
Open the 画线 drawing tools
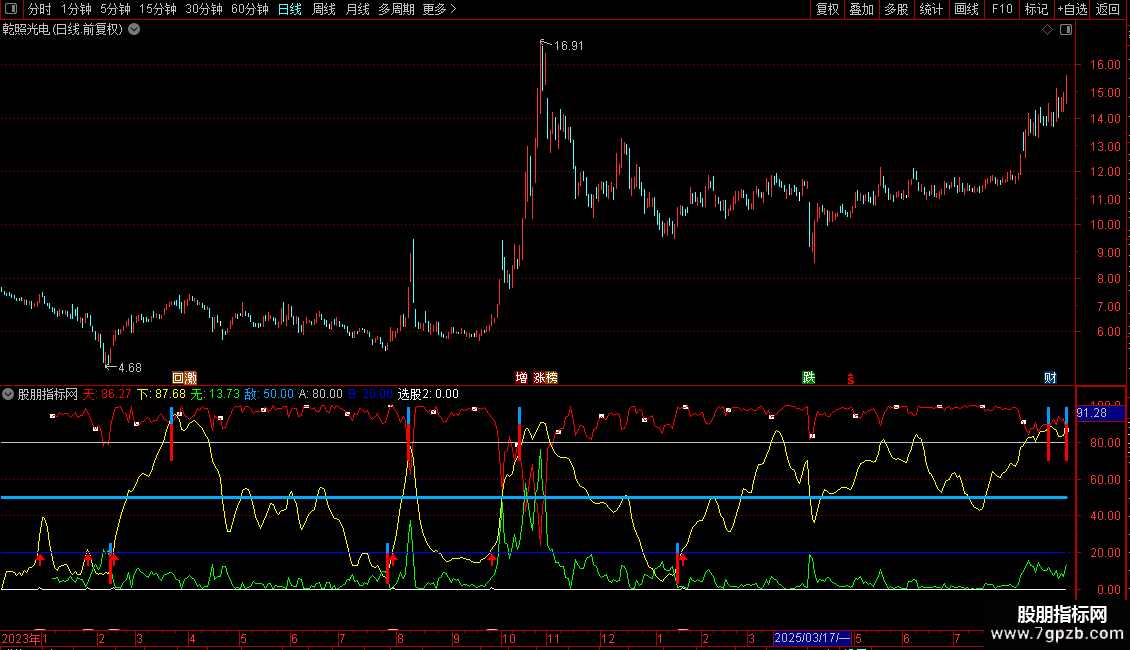point(966,9)
